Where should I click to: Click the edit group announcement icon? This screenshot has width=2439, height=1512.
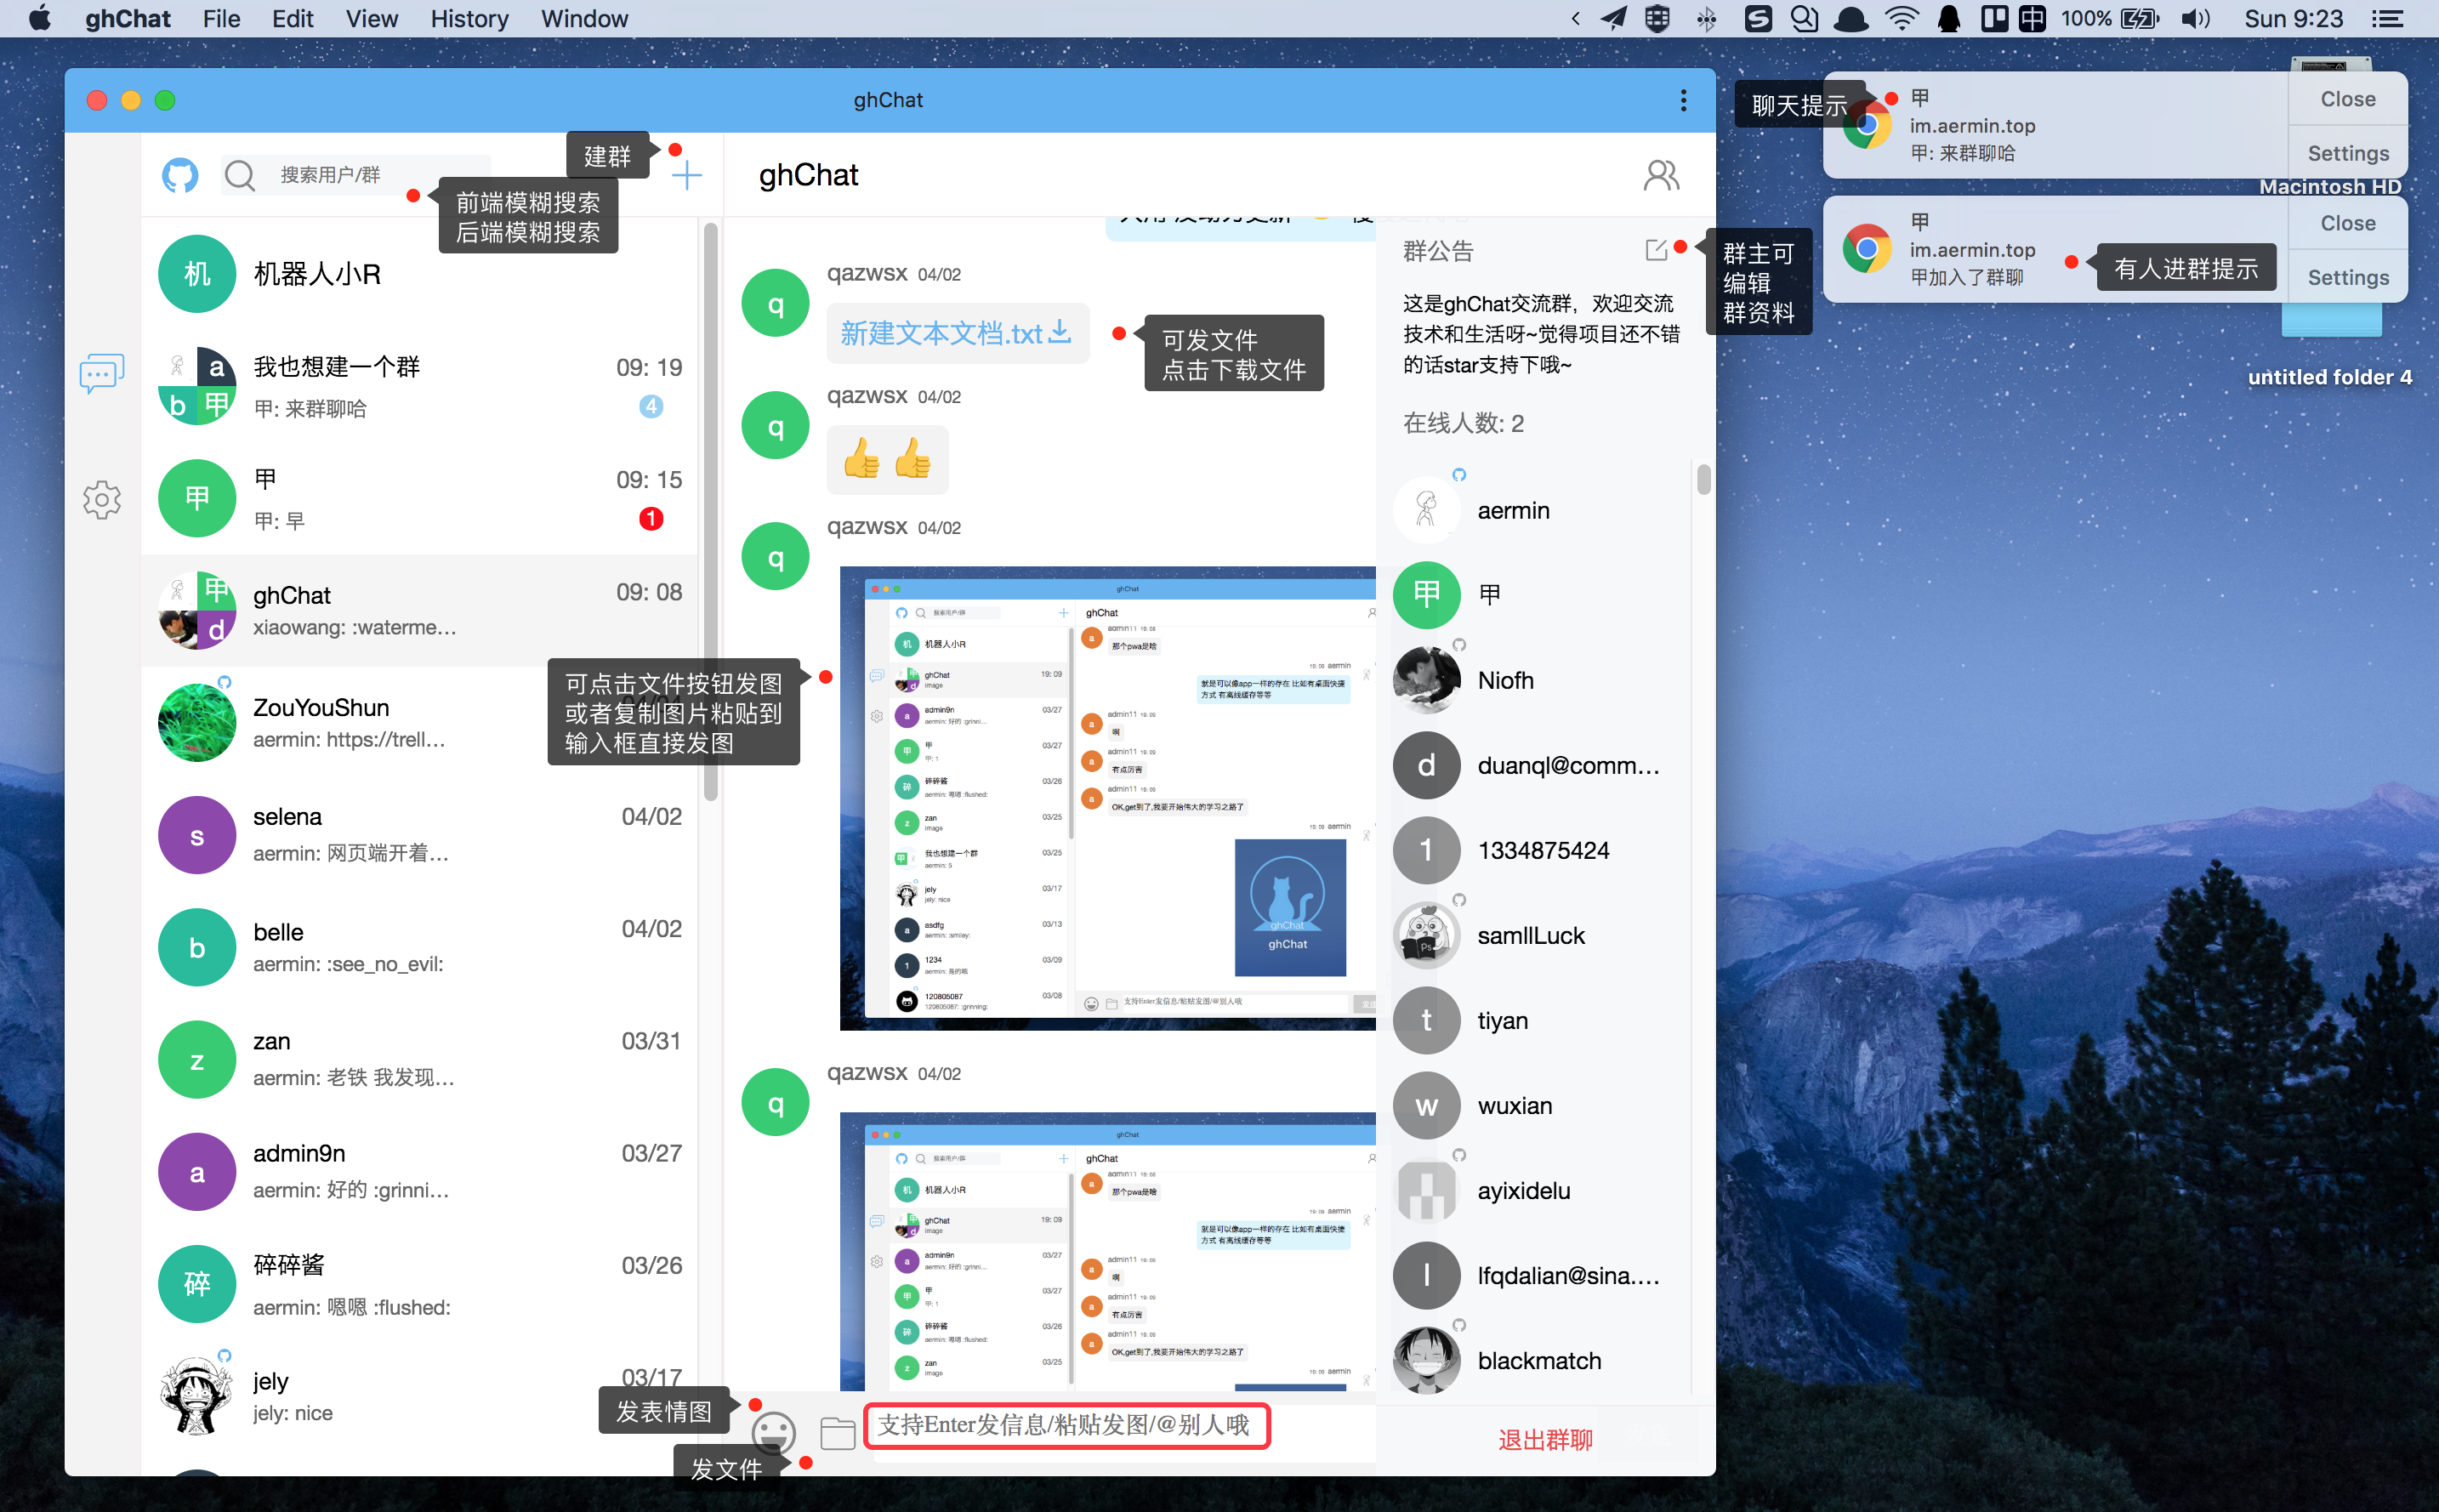tap(1656, 250)
